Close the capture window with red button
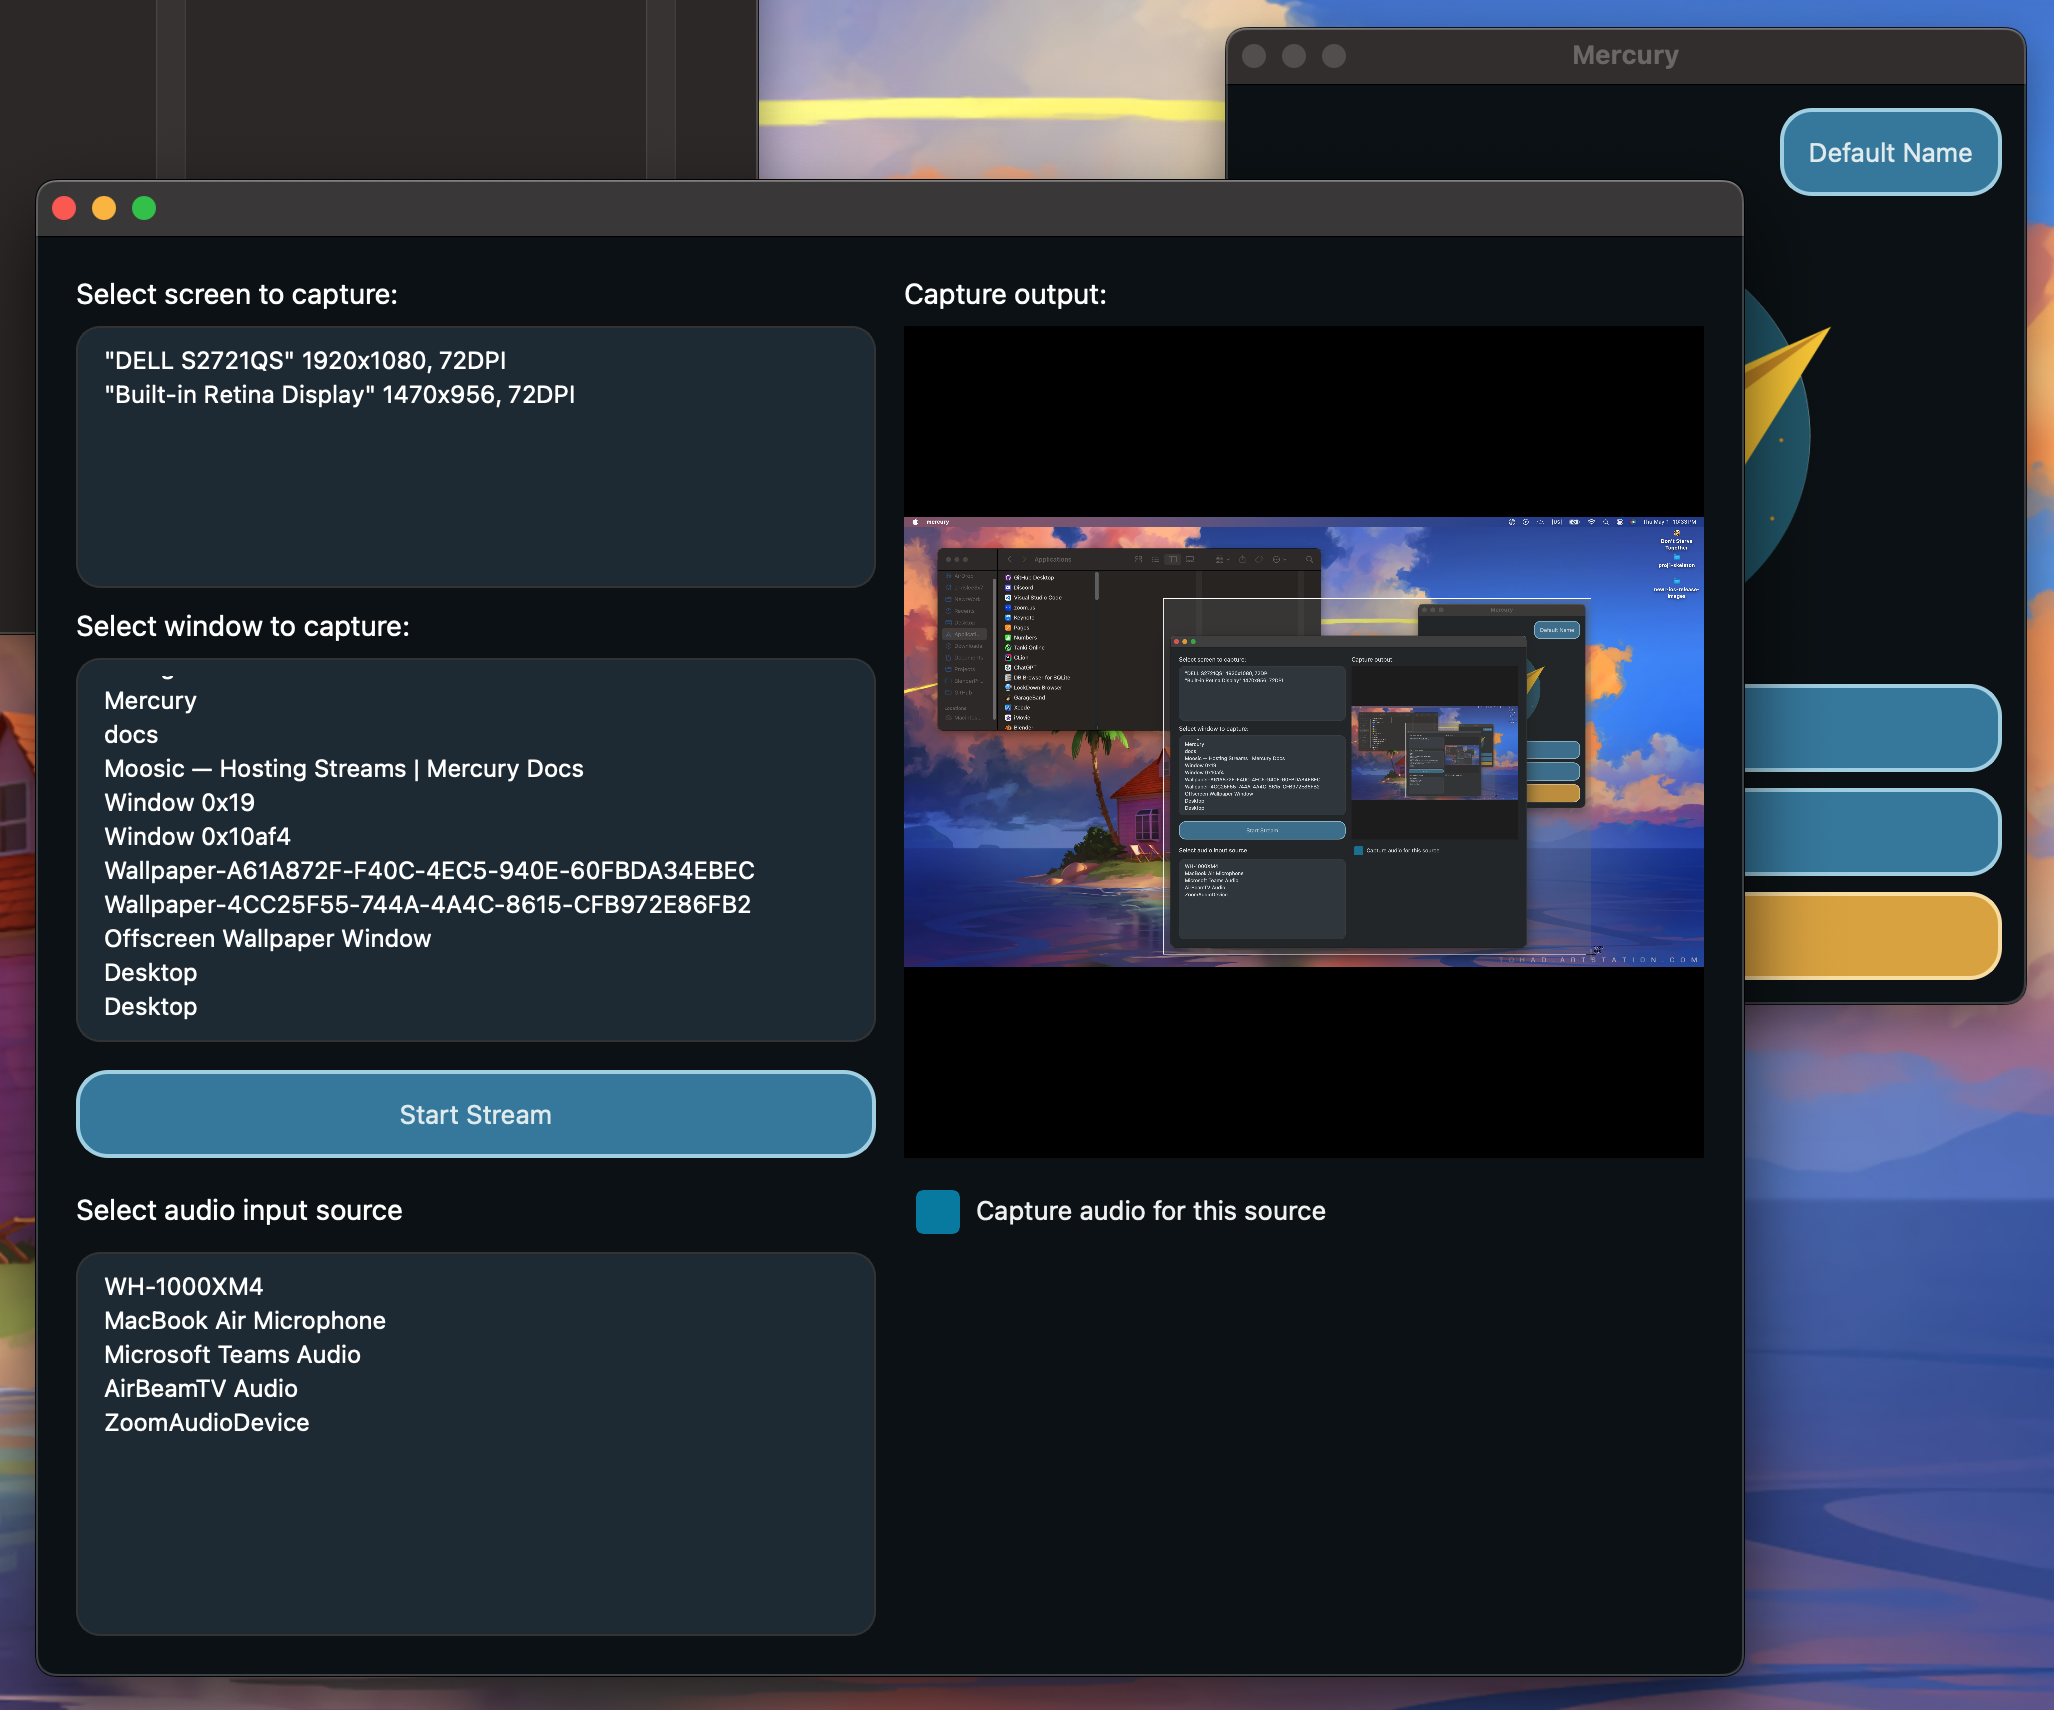Screen dimensions: 2054x1710 tap(64, 208)
